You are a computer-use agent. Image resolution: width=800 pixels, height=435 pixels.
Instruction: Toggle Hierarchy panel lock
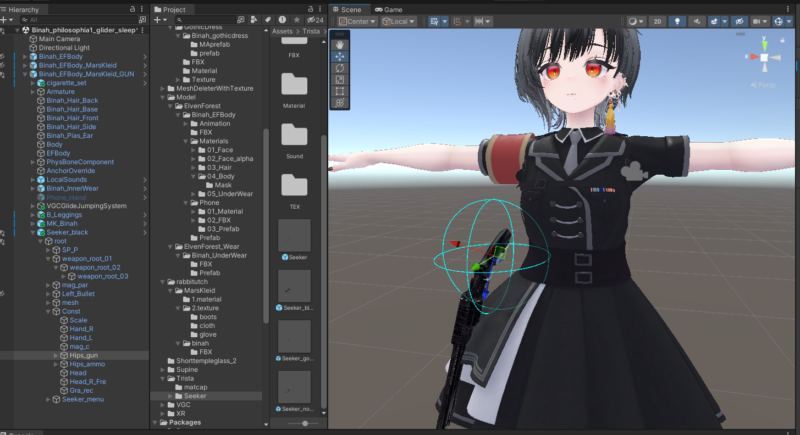click(x=133, y=9)
